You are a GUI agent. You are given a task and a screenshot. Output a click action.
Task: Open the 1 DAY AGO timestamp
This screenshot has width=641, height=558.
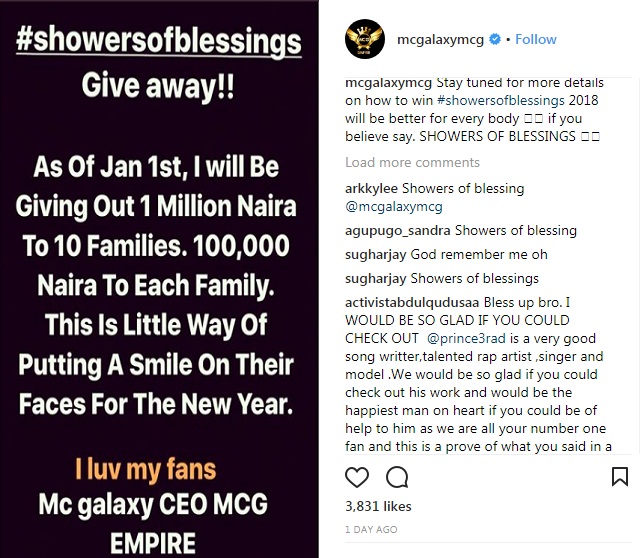click(371, 529)
